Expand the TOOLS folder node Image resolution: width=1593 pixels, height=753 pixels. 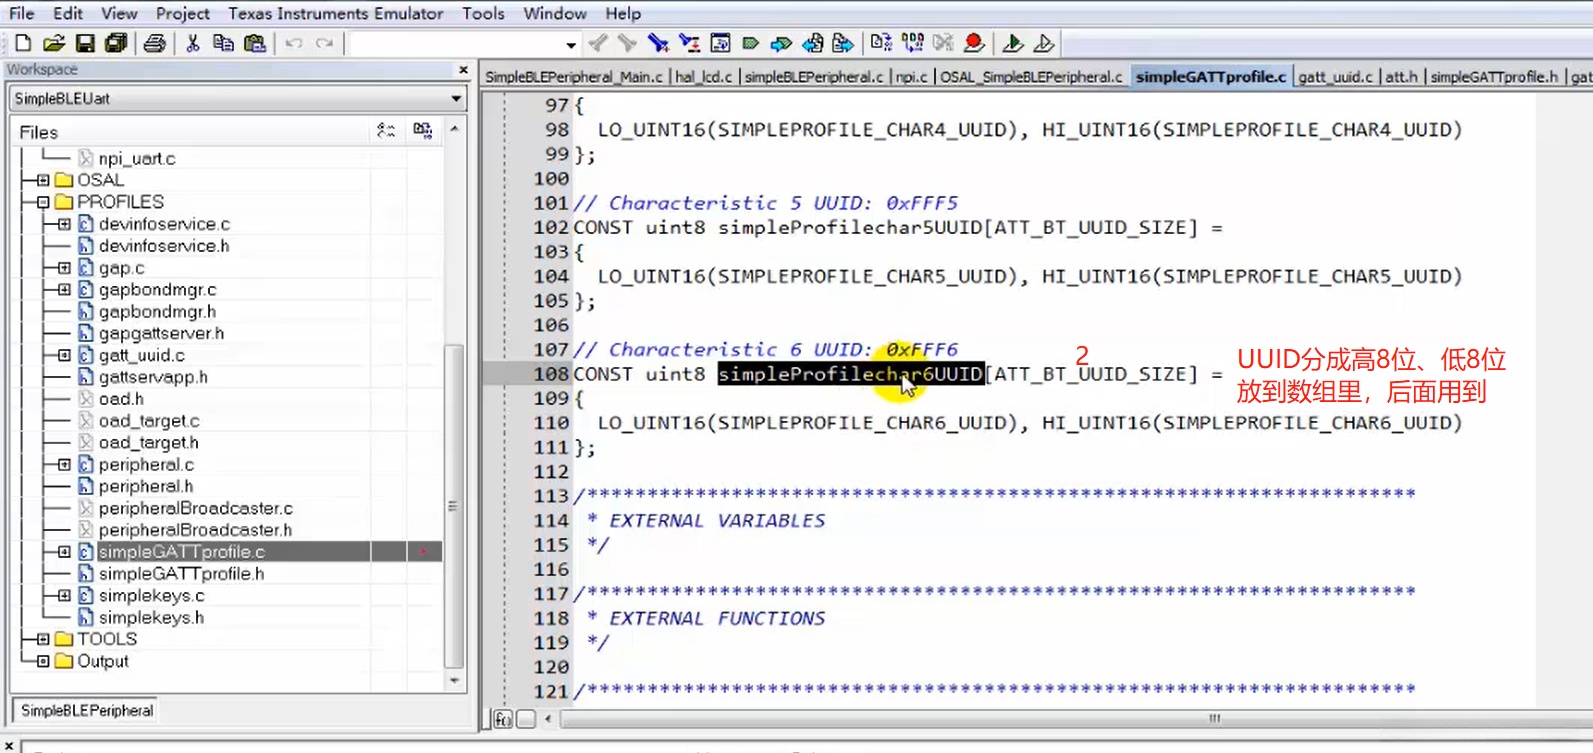point(43,639)
